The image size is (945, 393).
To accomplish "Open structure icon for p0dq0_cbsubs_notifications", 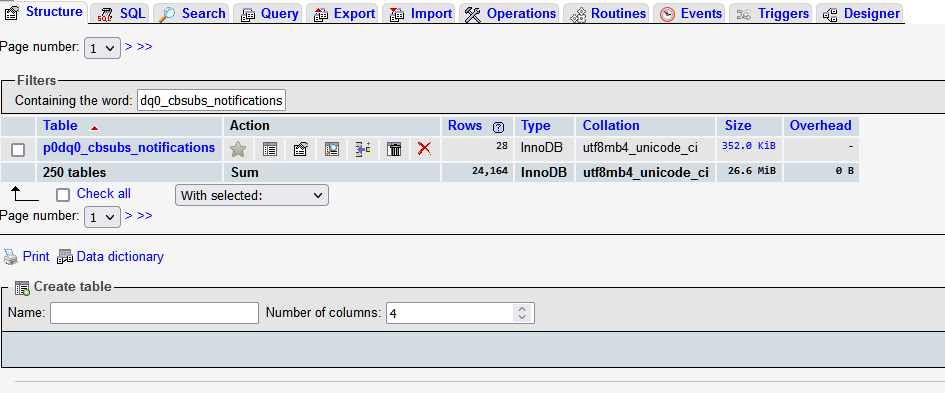I will coord(301,149).
